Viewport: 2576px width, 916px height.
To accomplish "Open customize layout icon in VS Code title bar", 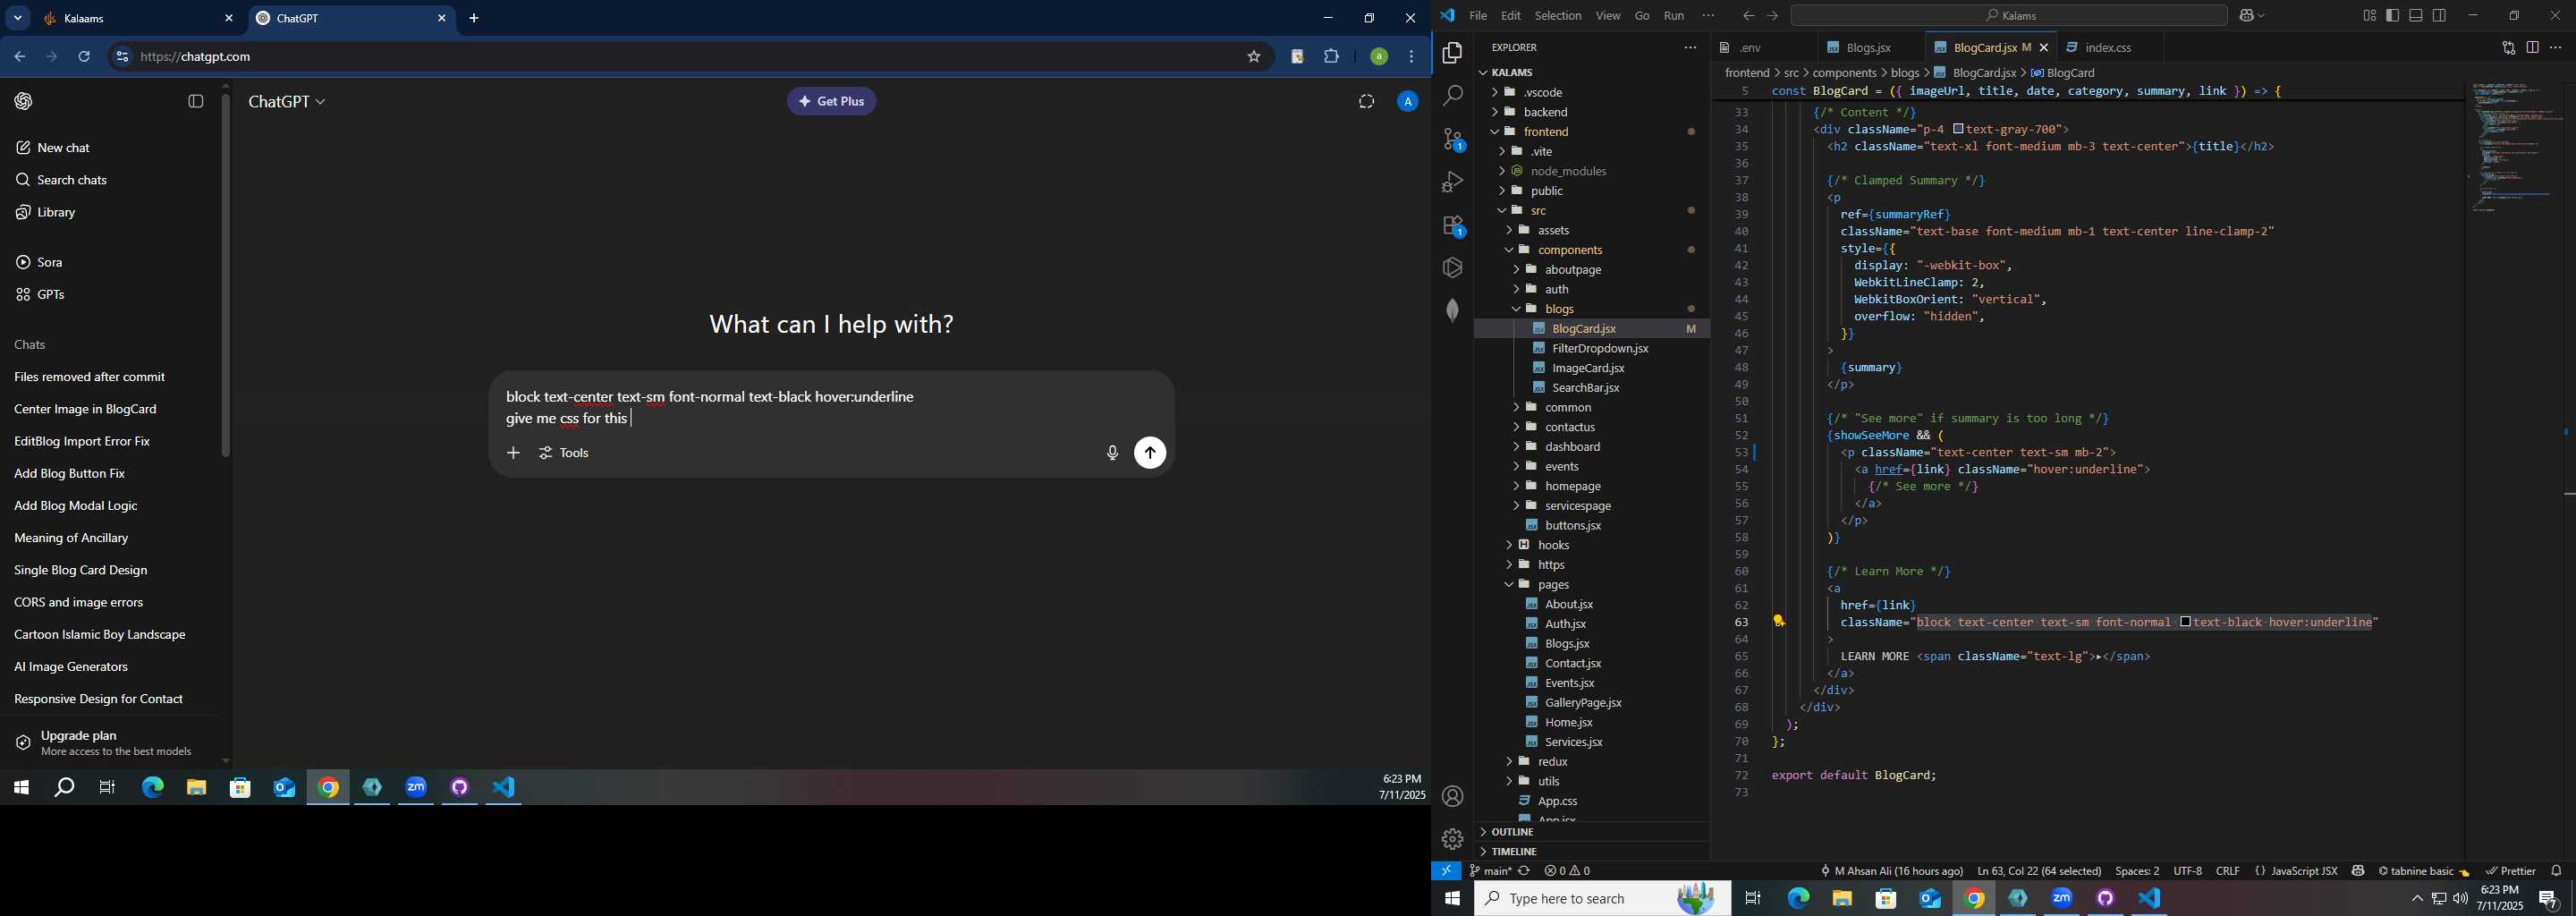I will [x=2369, y=15].
